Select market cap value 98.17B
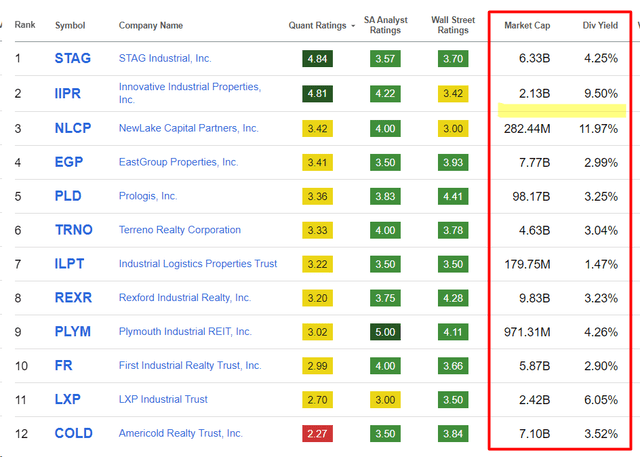The height and width of the screenshot is (457, 640). pos(531,197)
